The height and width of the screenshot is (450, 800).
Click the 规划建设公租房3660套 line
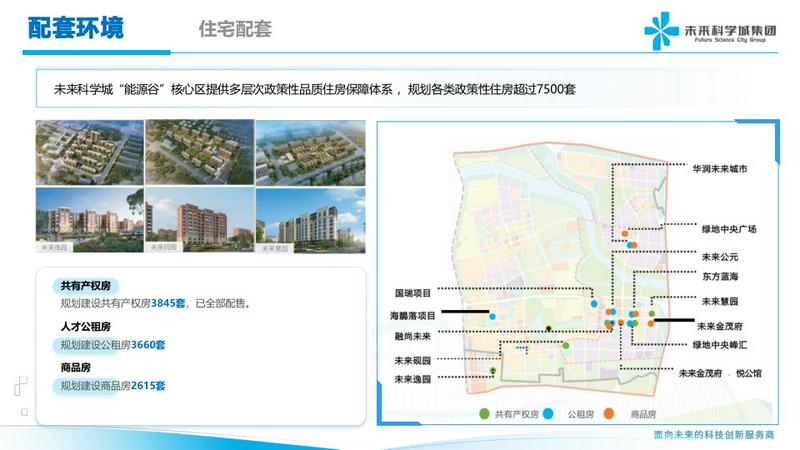click(x=113, y=345)
